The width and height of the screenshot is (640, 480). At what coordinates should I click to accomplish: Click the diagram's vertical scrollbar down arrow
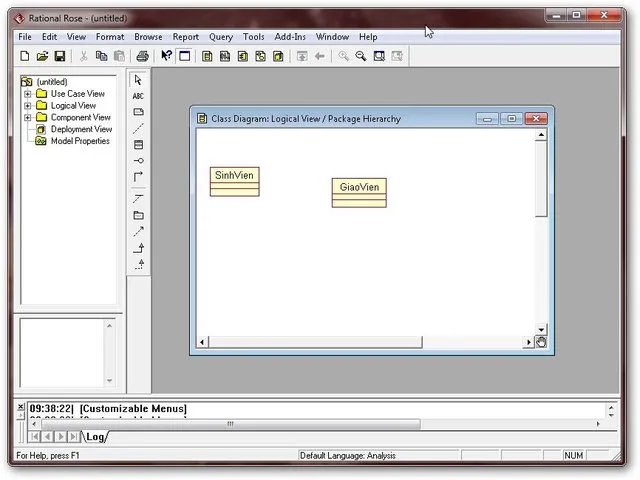[x=542, y=329]
